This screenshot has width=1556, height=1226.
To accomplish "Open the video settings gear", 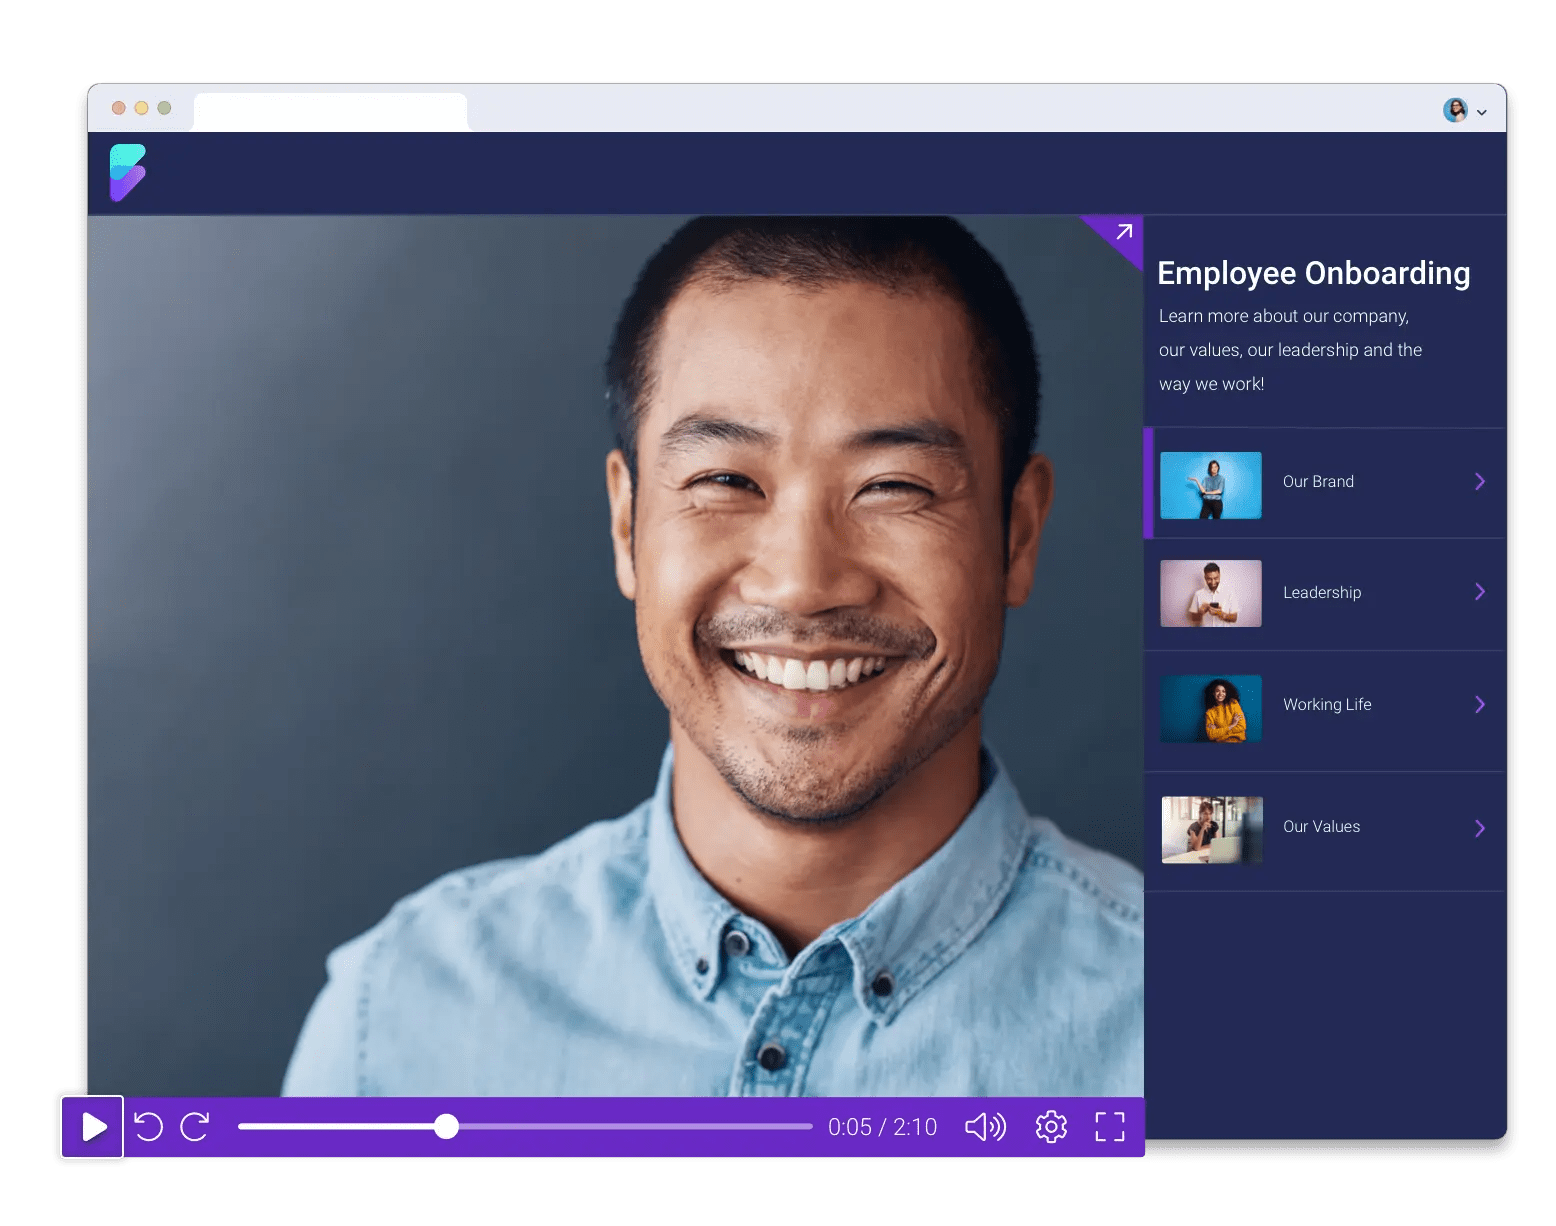I will point(1051,1127).
